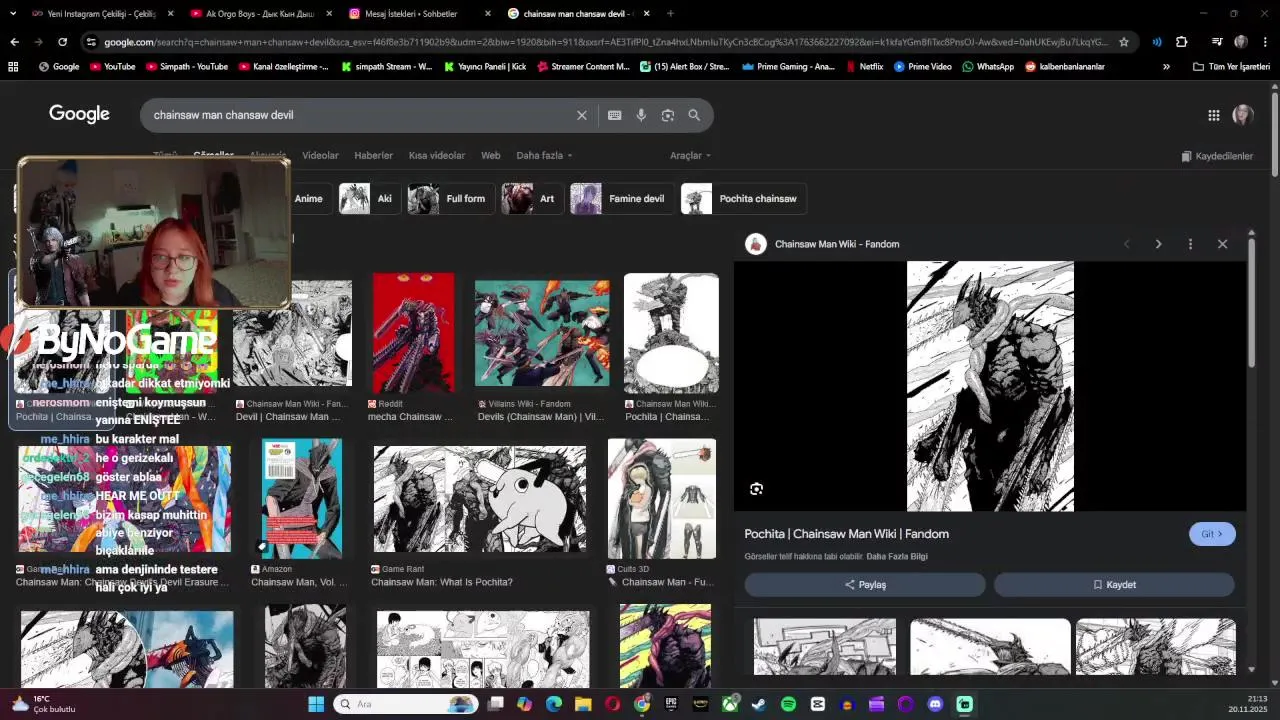
Task: Expand the Daha fazla search filter menu
Action: tap(544, 156)
